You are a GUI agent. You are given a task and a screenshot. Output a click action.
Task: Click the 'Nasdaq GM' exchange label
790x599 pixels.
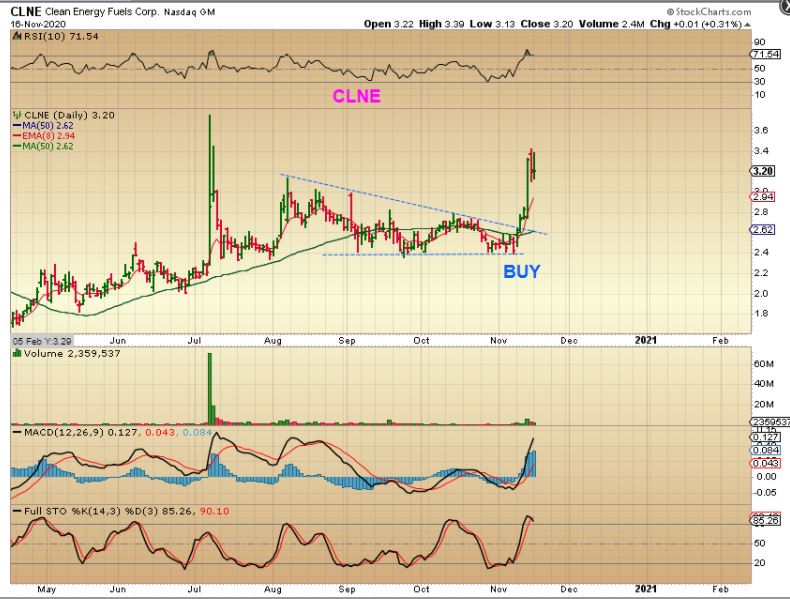189,12
